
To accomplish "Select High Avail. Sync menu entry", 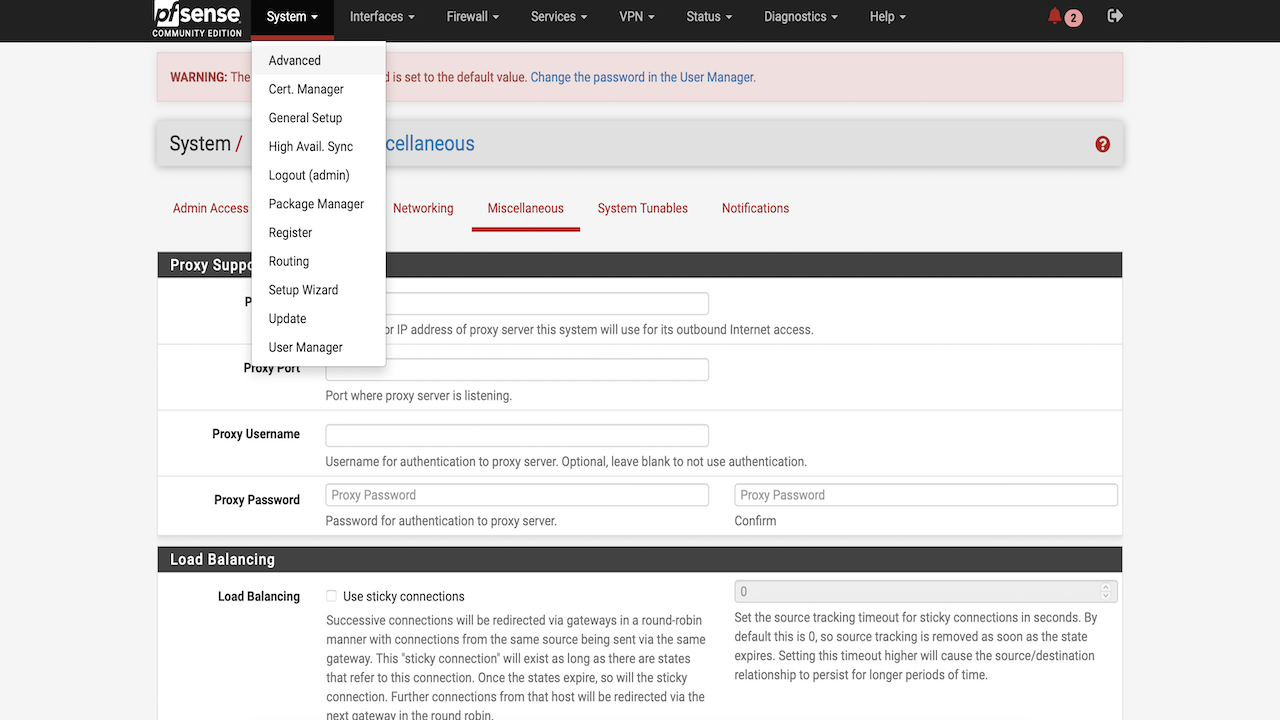I will click(x=318, y=147).
